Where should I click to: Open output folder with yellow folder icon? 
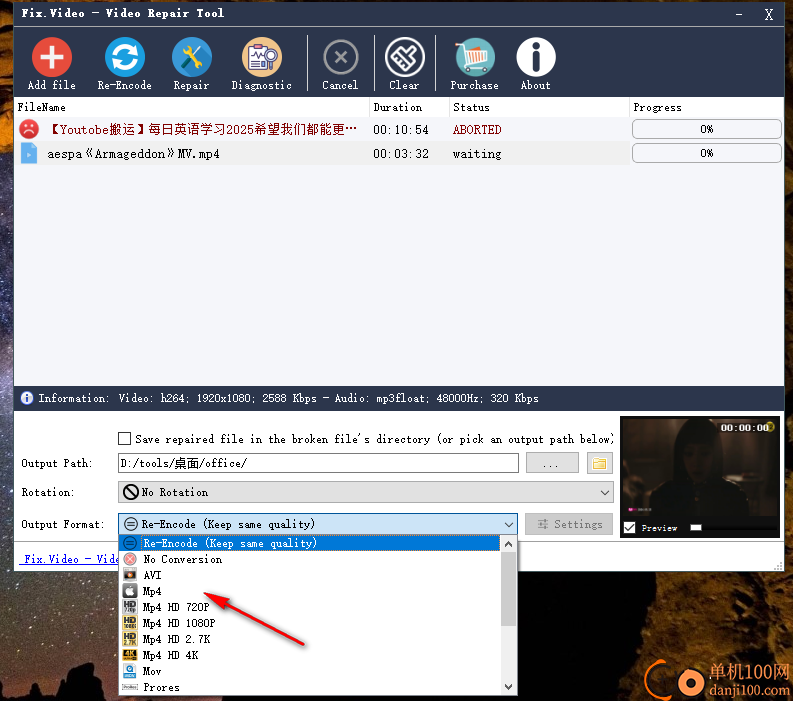[599, 463]
